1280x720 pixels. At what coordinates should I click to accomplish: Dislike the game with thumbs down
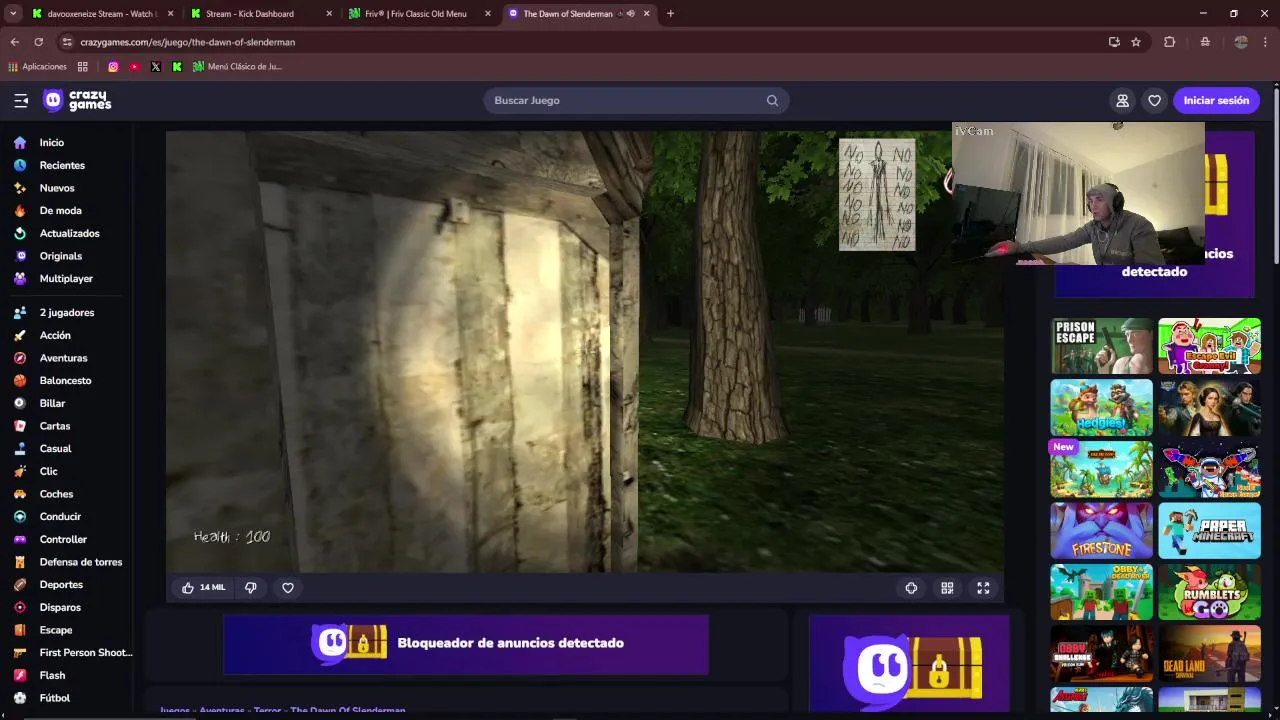[x=251, y=588]
